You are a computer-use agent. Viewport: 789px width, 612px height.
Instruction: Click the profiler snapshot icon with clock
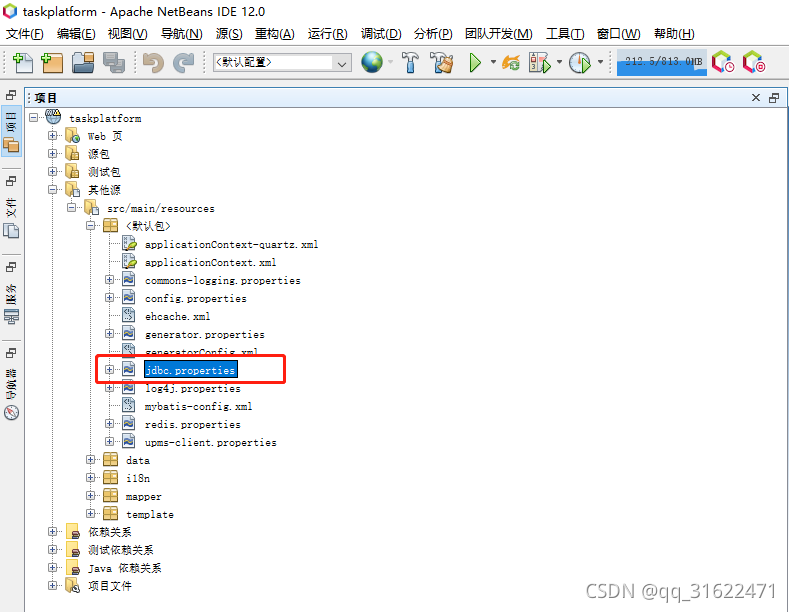(723, 62)
